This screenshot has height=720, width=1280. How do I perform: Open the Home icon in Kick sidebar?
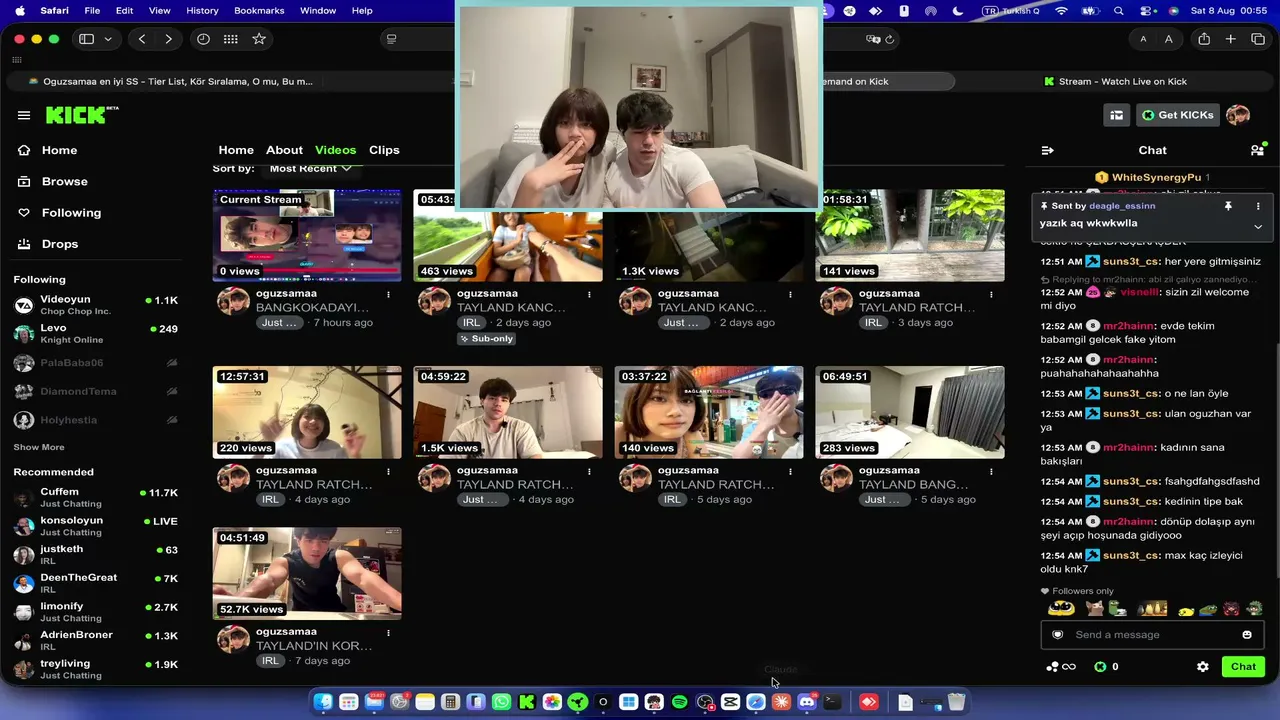click(x=24, y=150)
